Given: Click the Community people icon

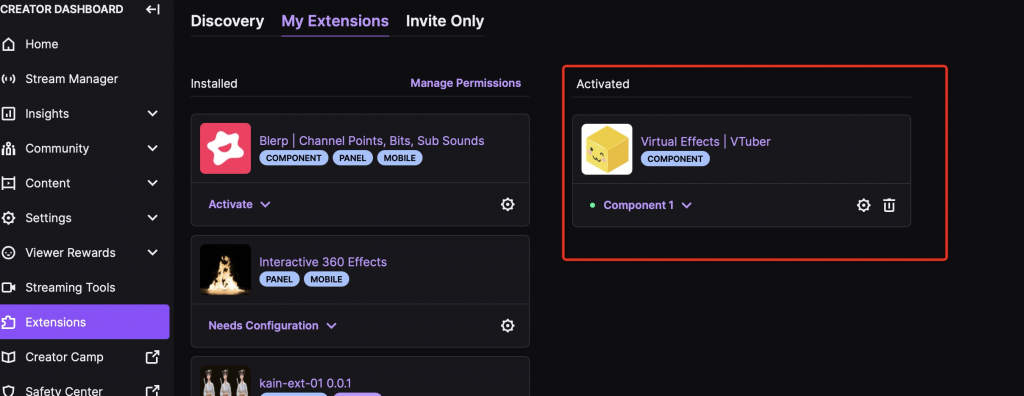Looking at the screenshot, I should pyautogui.click(x=8, y=148).
